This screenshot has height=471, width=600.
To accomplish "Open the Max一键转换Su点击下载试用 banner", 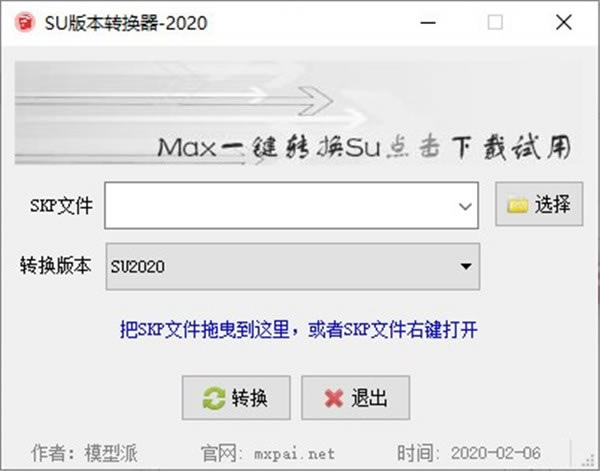I will click(x=298, y=113).
